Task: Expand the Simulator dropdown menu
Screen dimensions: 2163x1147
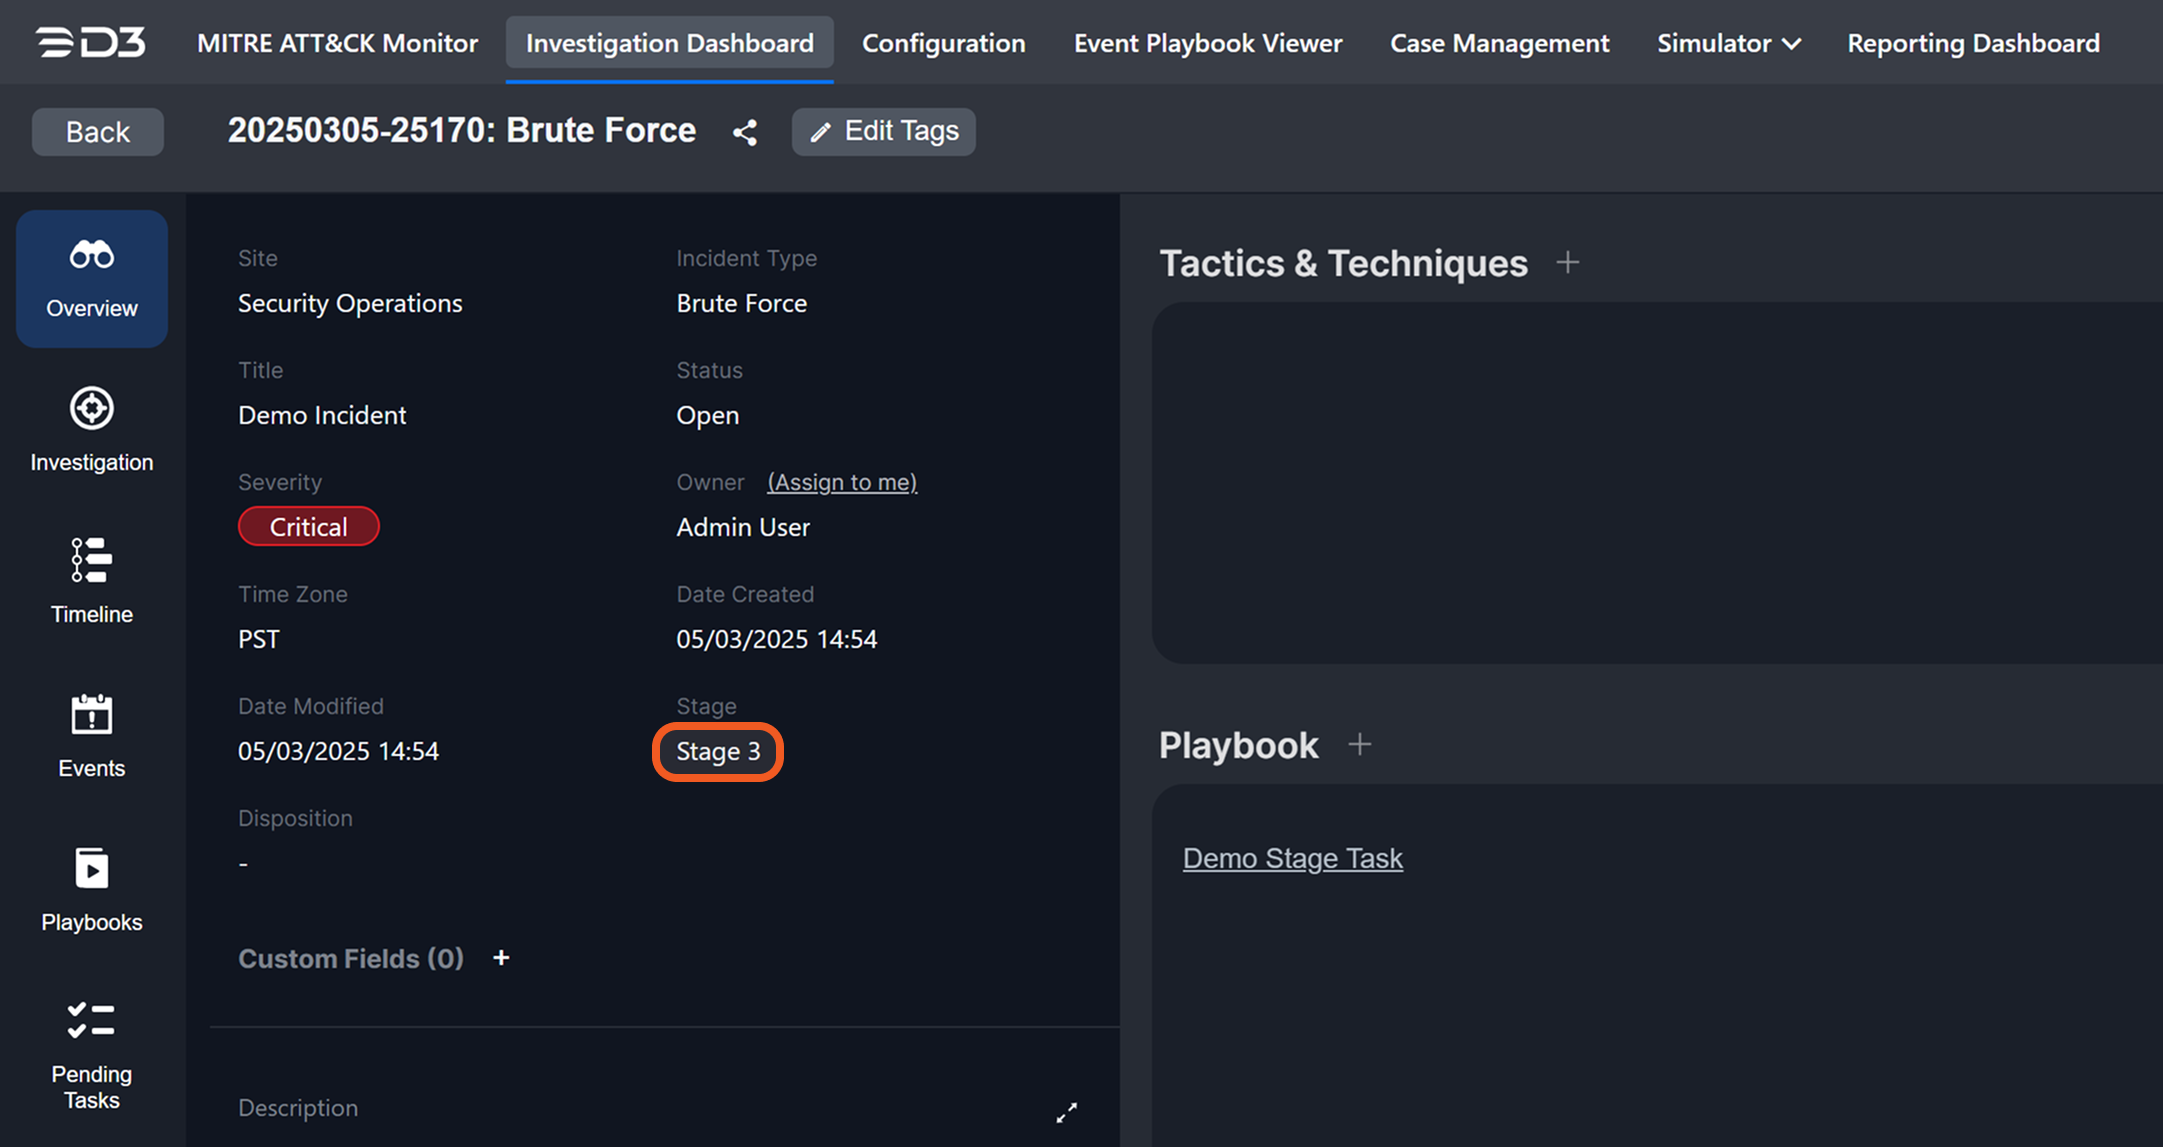Action: 1729,43
